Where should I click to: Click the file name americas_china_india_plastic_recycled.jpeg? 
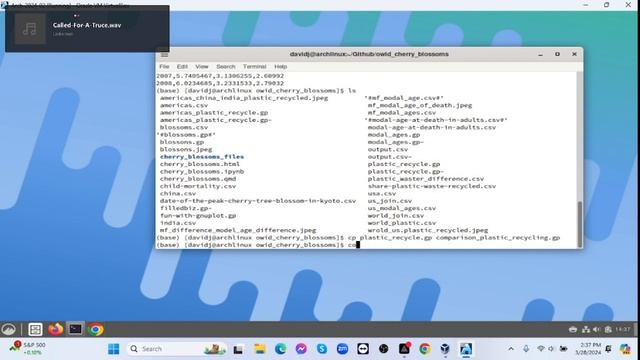[244, 98]
